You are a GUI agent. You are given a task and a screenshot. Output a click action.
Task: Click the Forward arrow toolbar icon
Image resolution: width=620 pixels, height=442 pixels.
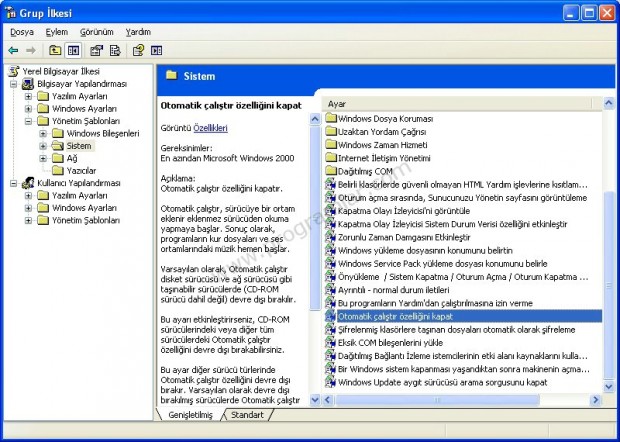(x=31, y=51)
